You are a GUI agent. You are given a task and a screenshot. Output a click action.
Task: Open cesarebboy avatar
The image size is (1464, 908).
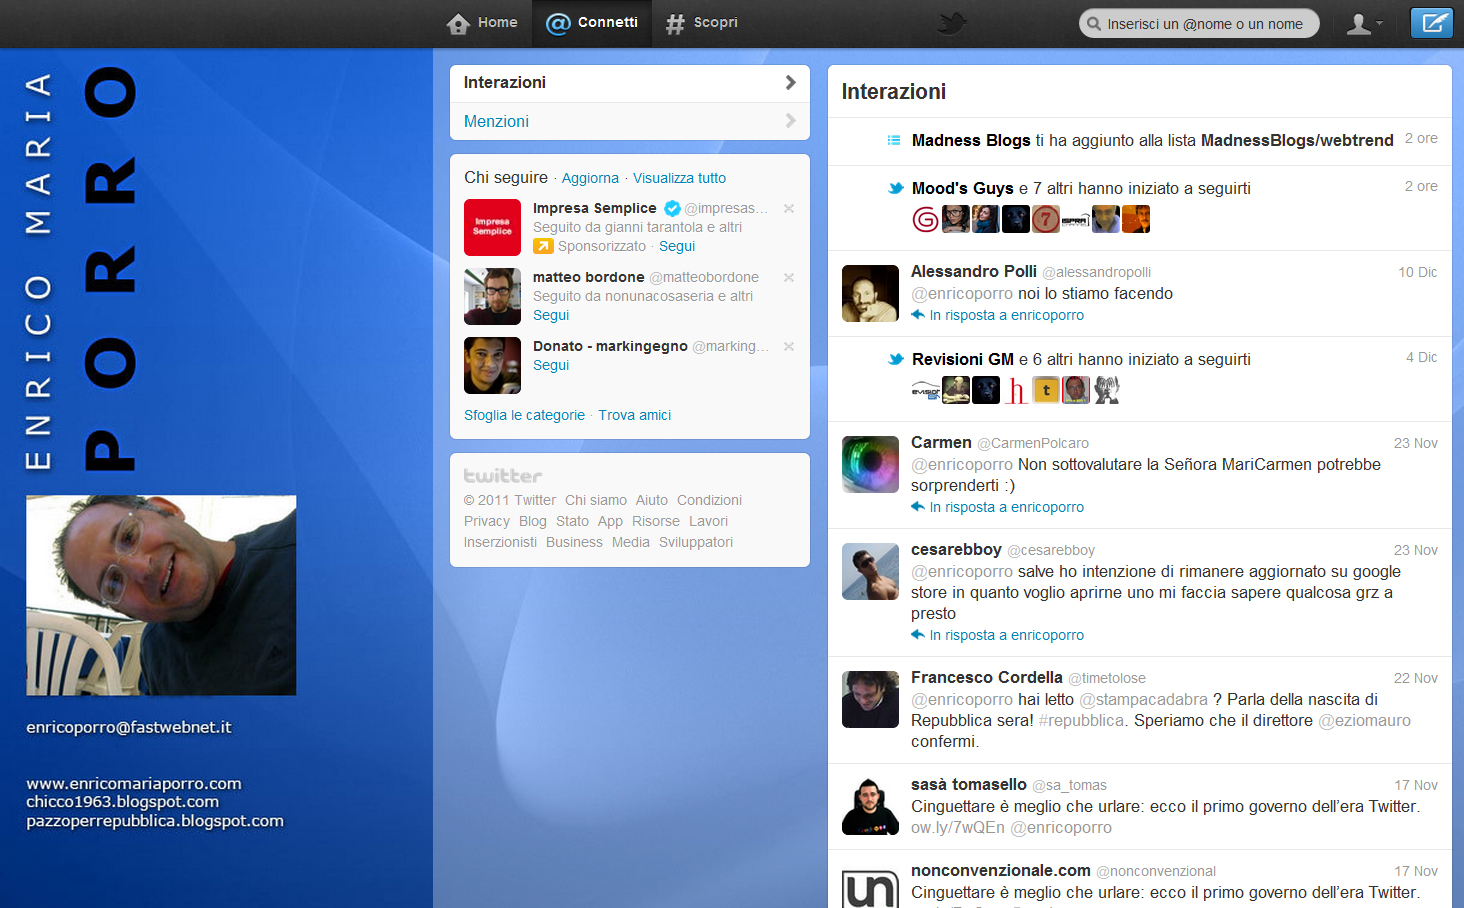point(870,571)
